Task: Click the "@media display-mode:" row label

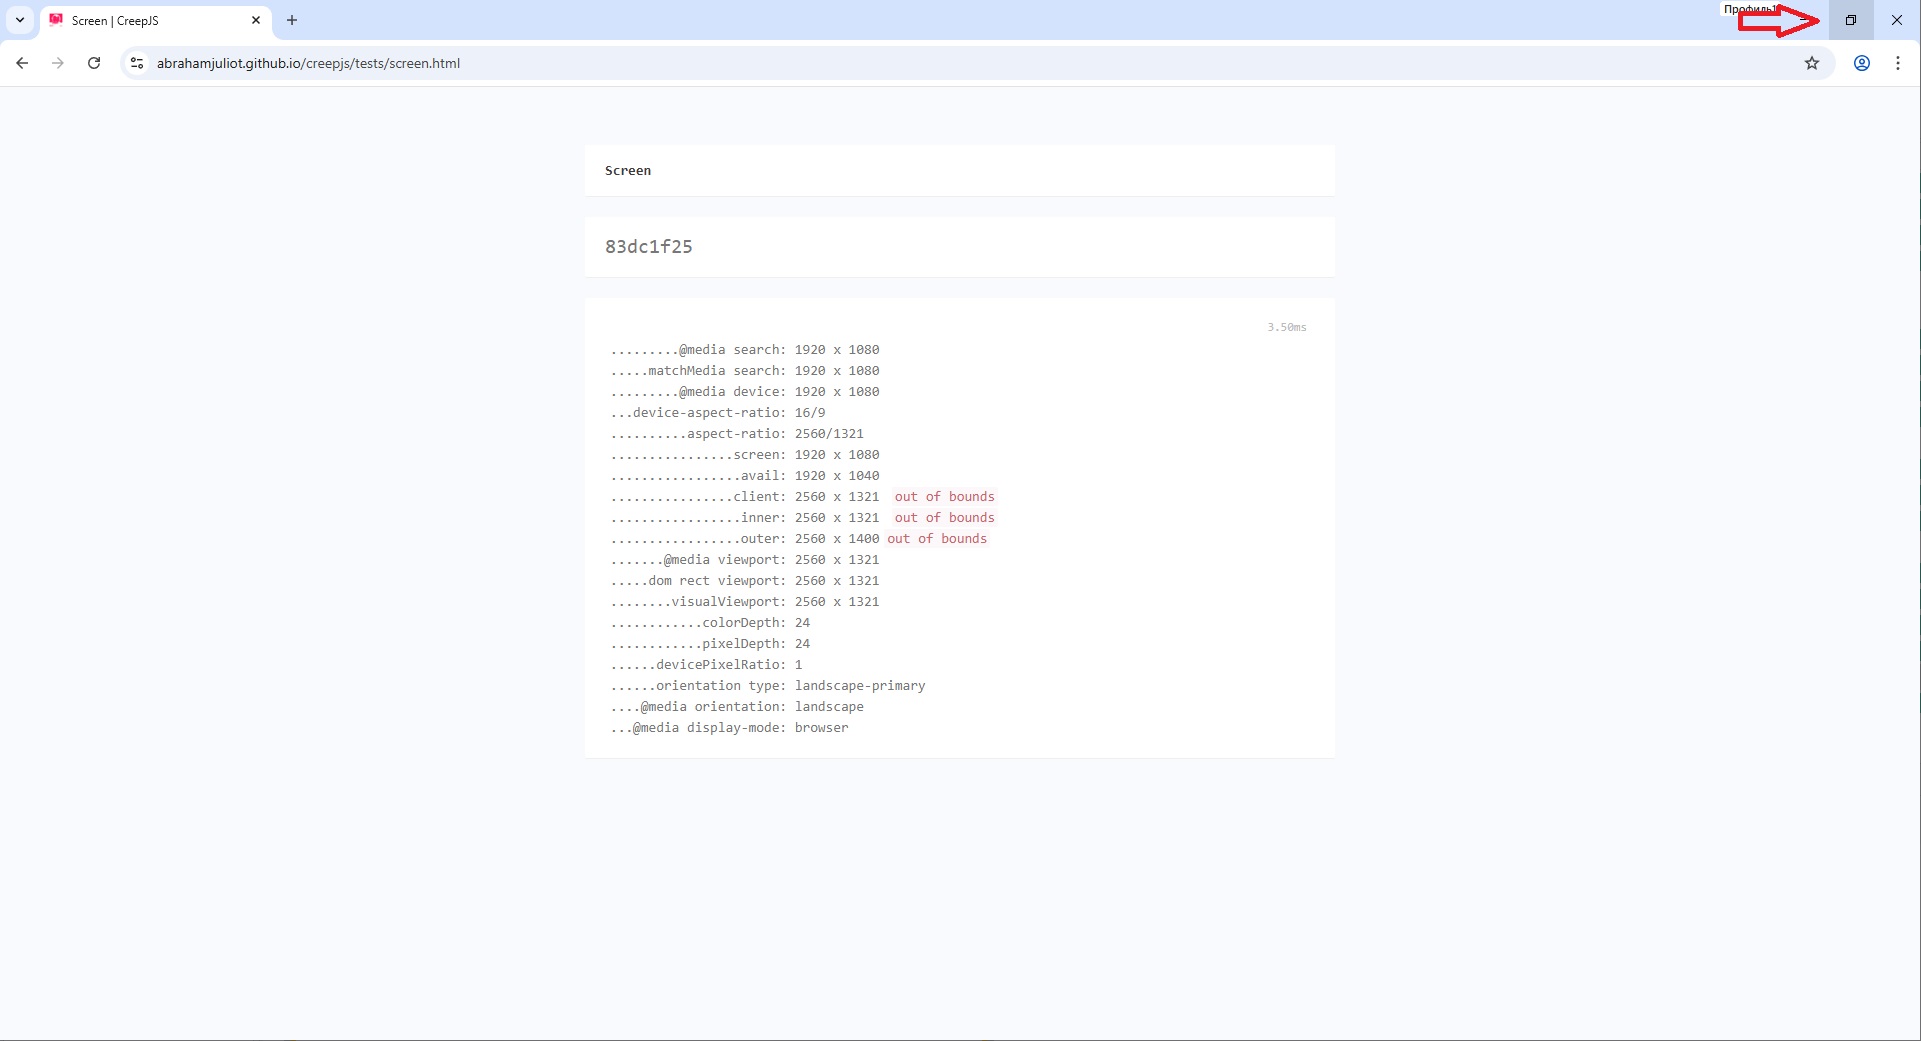Action: pyautogui.click(x=710, y=728)
